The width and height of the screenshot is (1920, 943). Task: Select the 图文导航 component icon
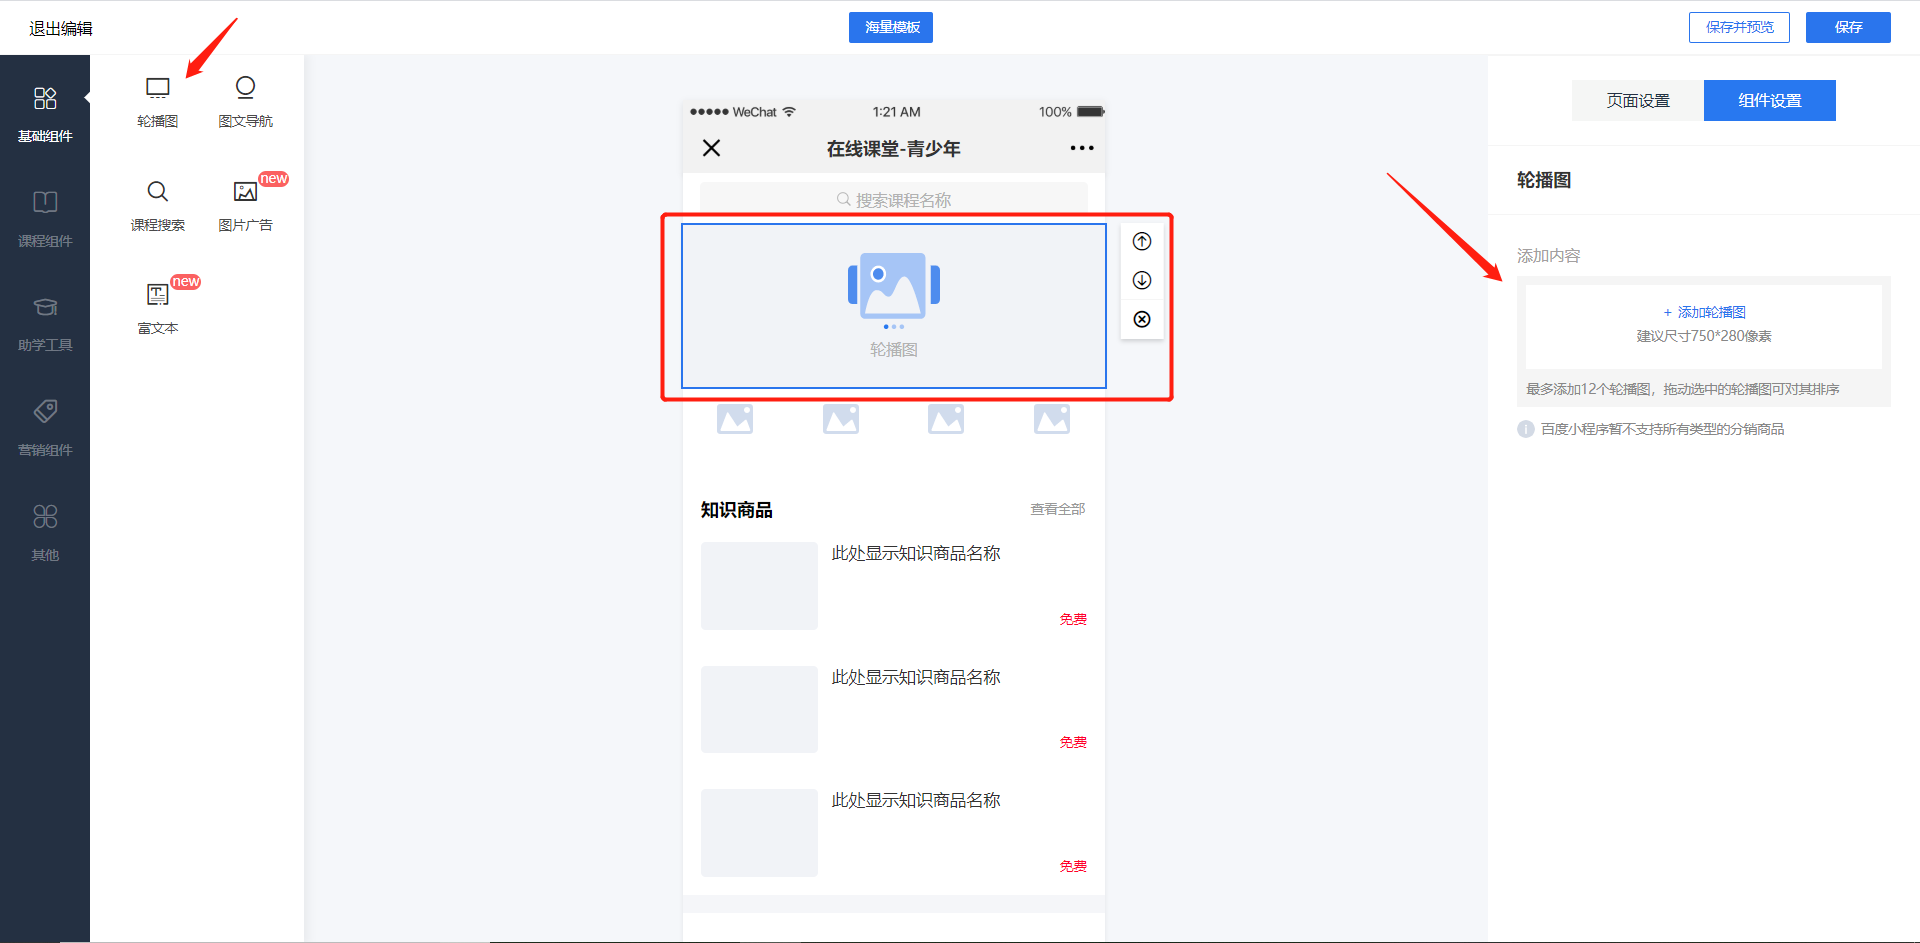point(245,88)
